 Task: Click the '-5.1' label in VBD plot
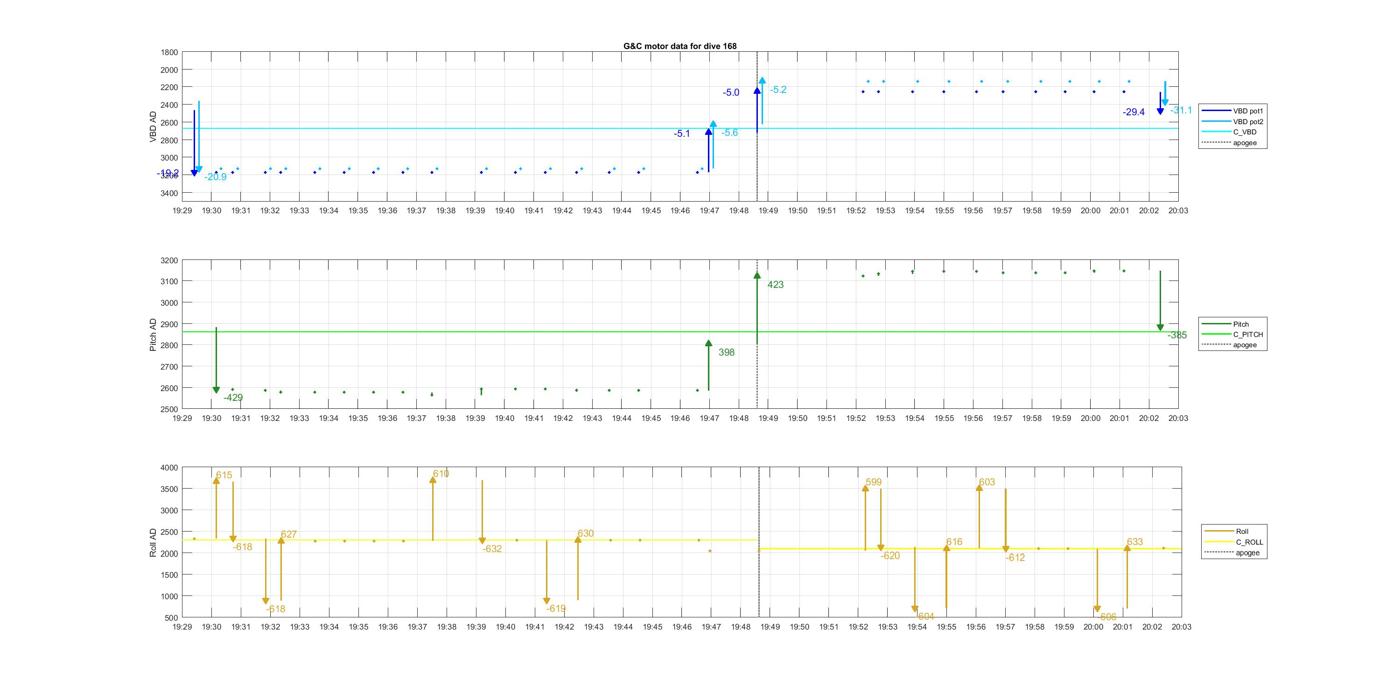(682, 133)
